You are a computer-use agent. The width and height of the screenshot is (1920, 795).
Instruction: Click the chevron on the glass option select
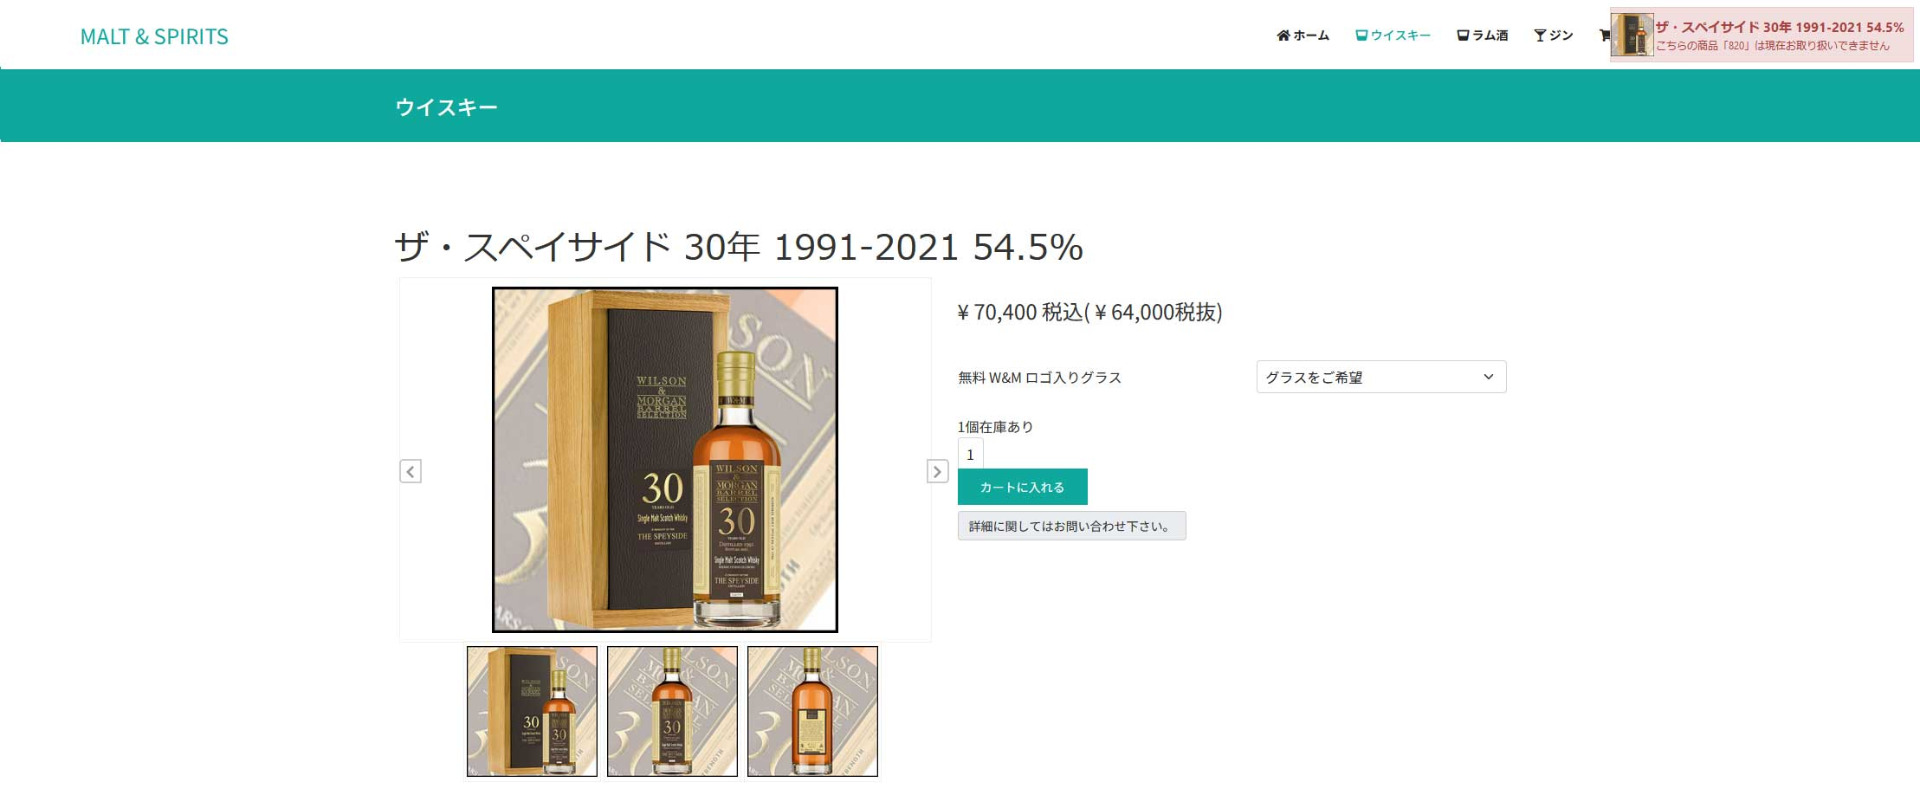click(x=1488, y=377)
